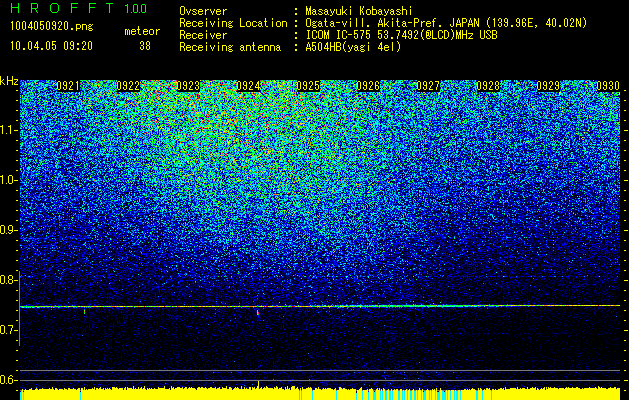This screenshot has height=400, width=629.
Task: Click the 'Ovserver' field label
Action: (203, 12)
